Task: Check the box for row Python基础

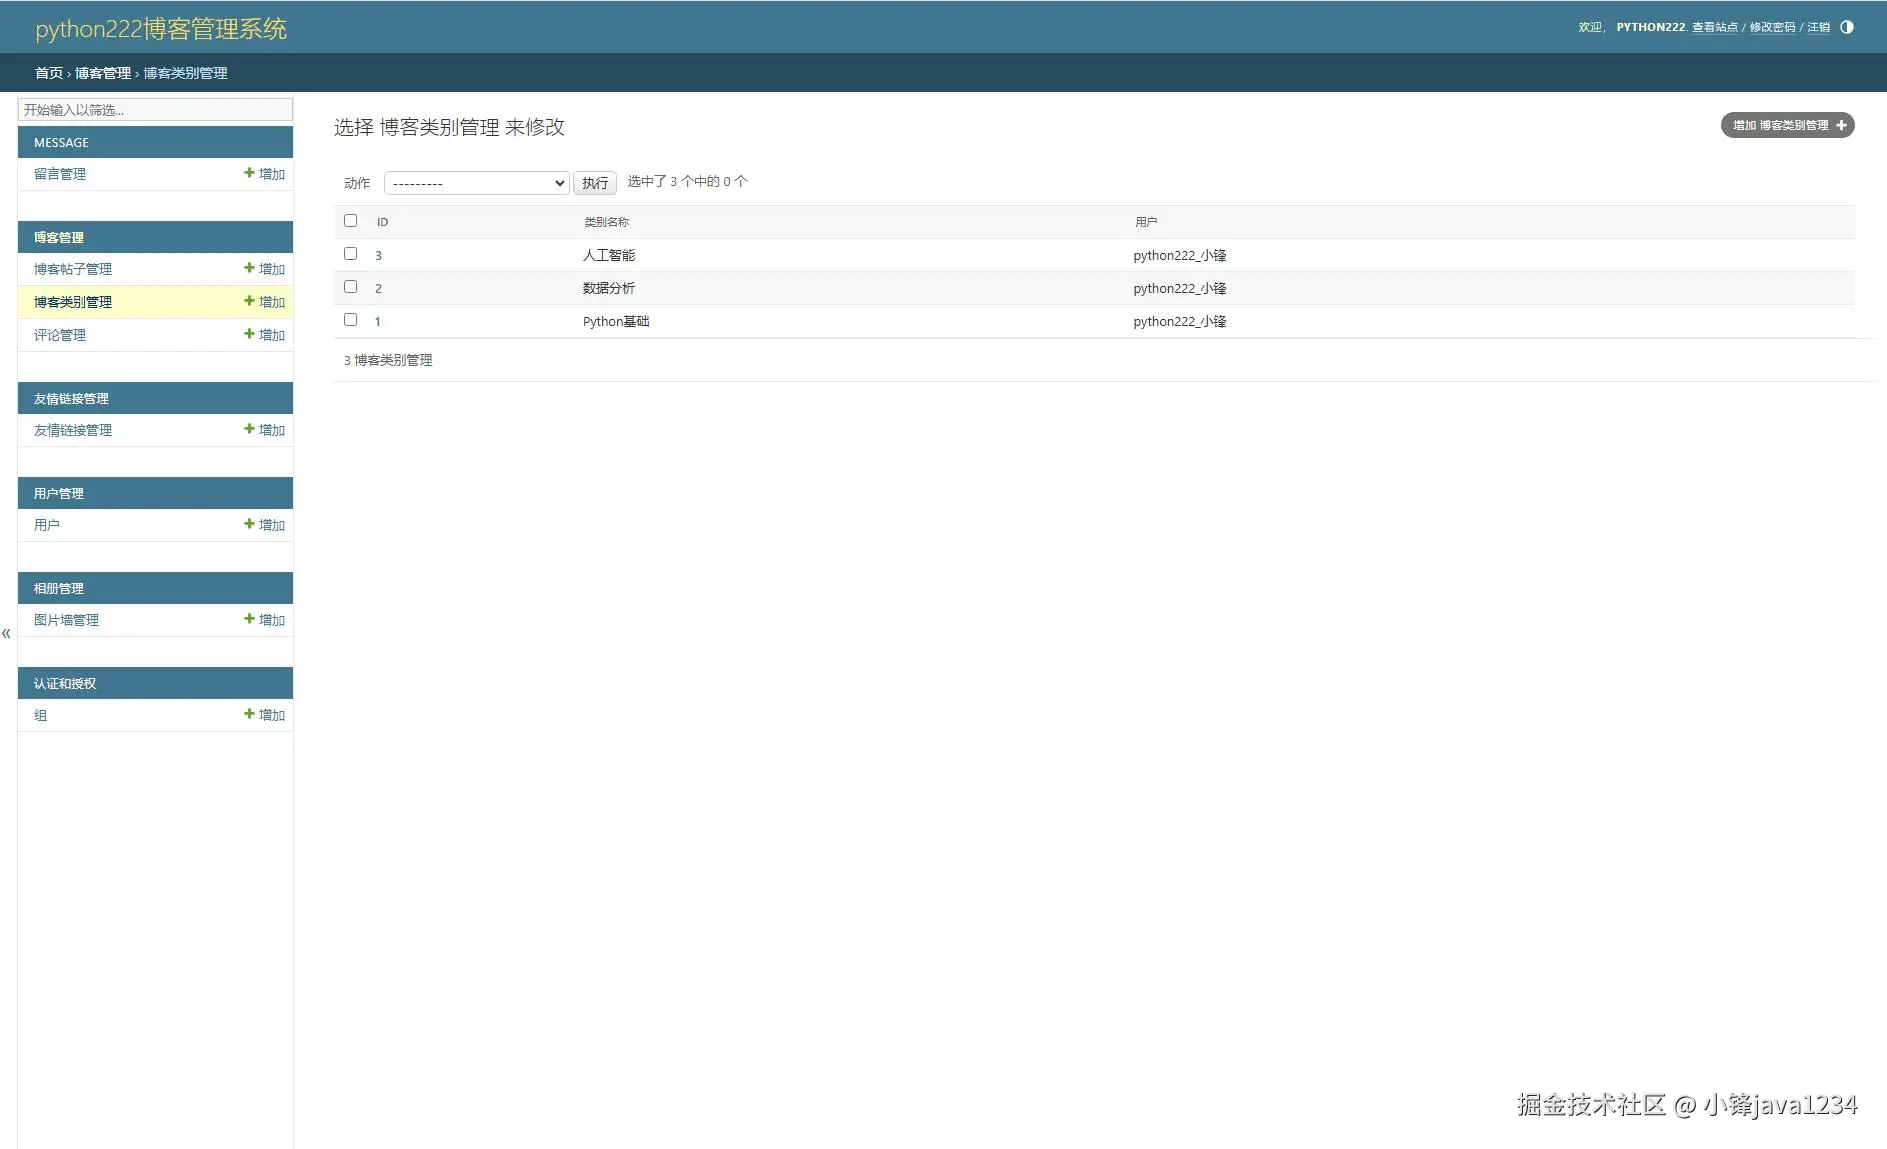Action: (350, 319)
